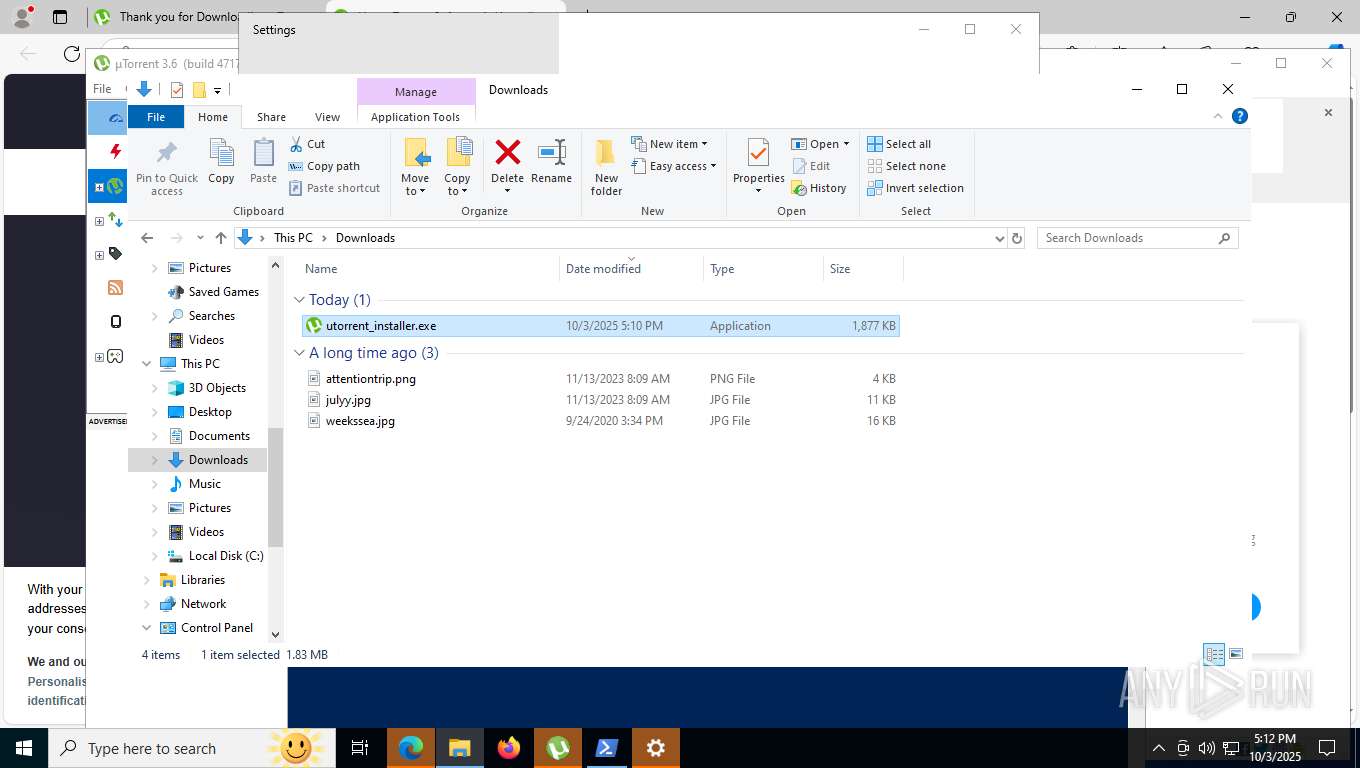Click Paste shortcut in ribbon
Image resolution: width=1360 pixels, height=768 pixels.
334,188
